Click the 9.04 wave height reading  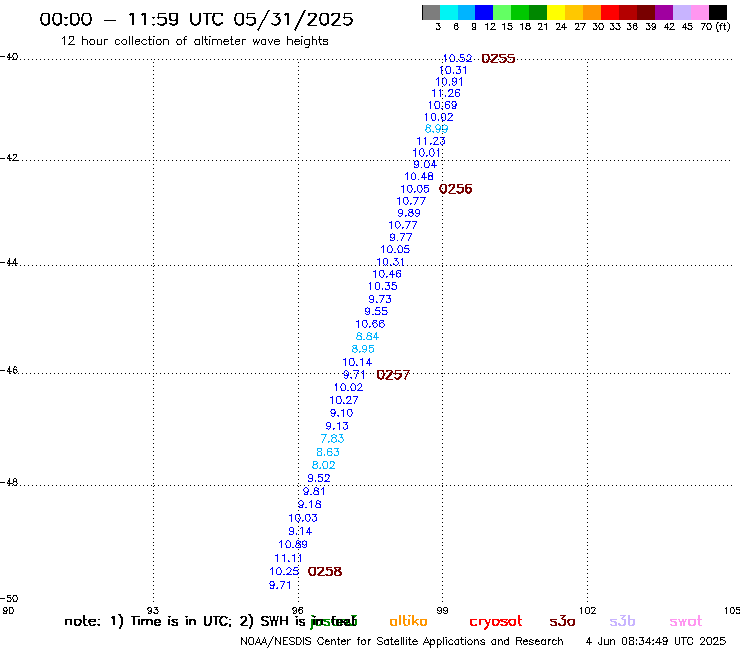click(x=425, y=165)
